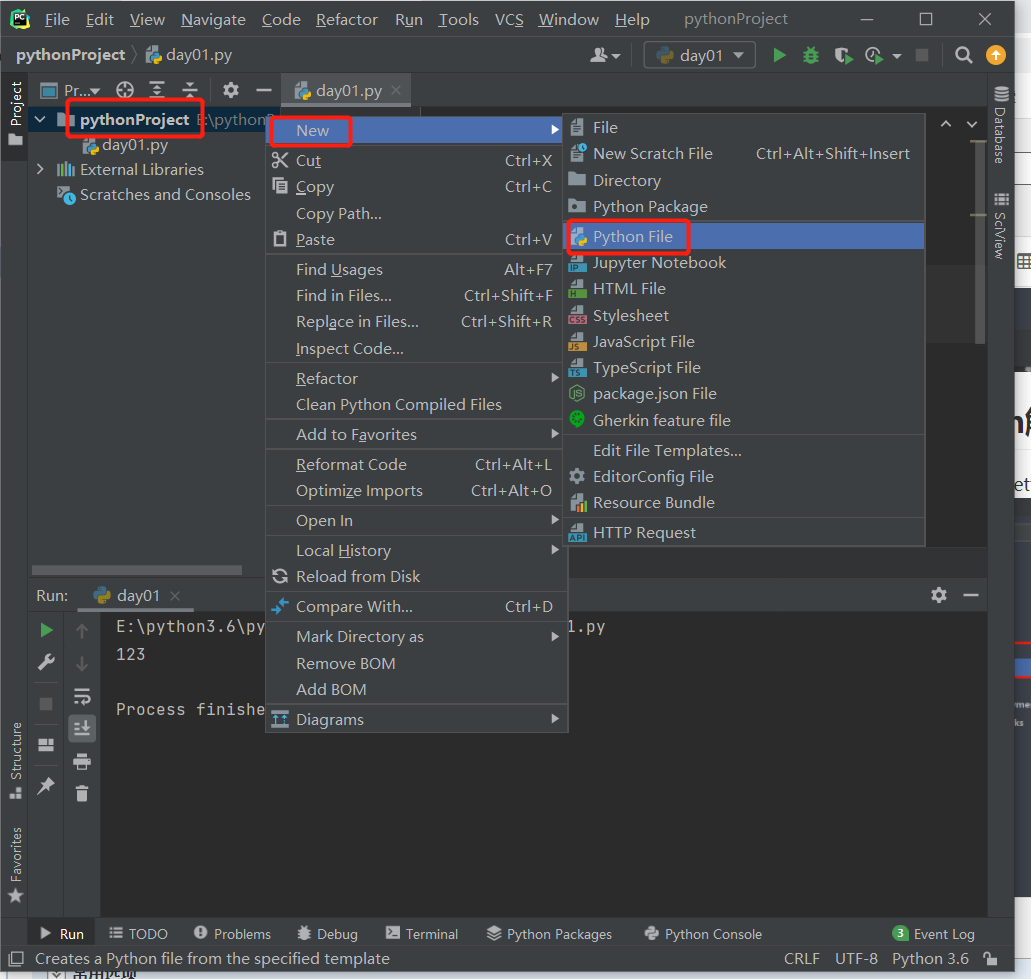Toggle scroll to end in Run console
Viewport: 1031px width, 979px height.
tap(82, 728)
